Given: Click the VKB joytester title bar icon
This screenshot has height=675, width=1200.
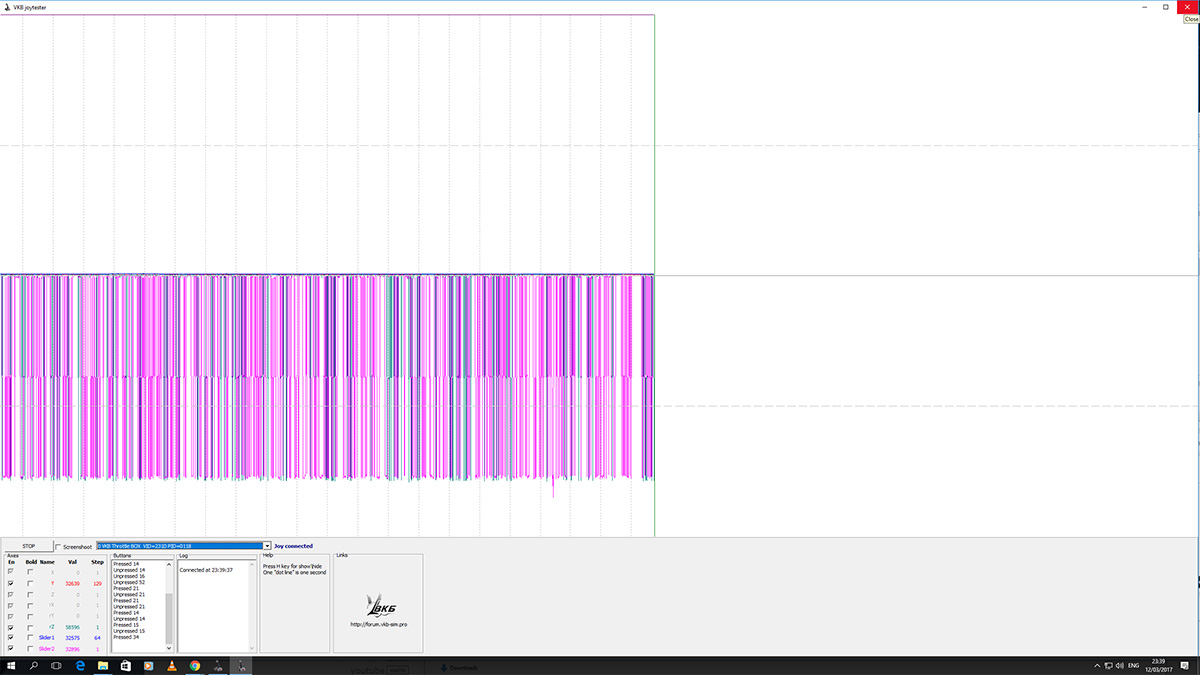Looking at the screenshot, I should coord(8,6).
